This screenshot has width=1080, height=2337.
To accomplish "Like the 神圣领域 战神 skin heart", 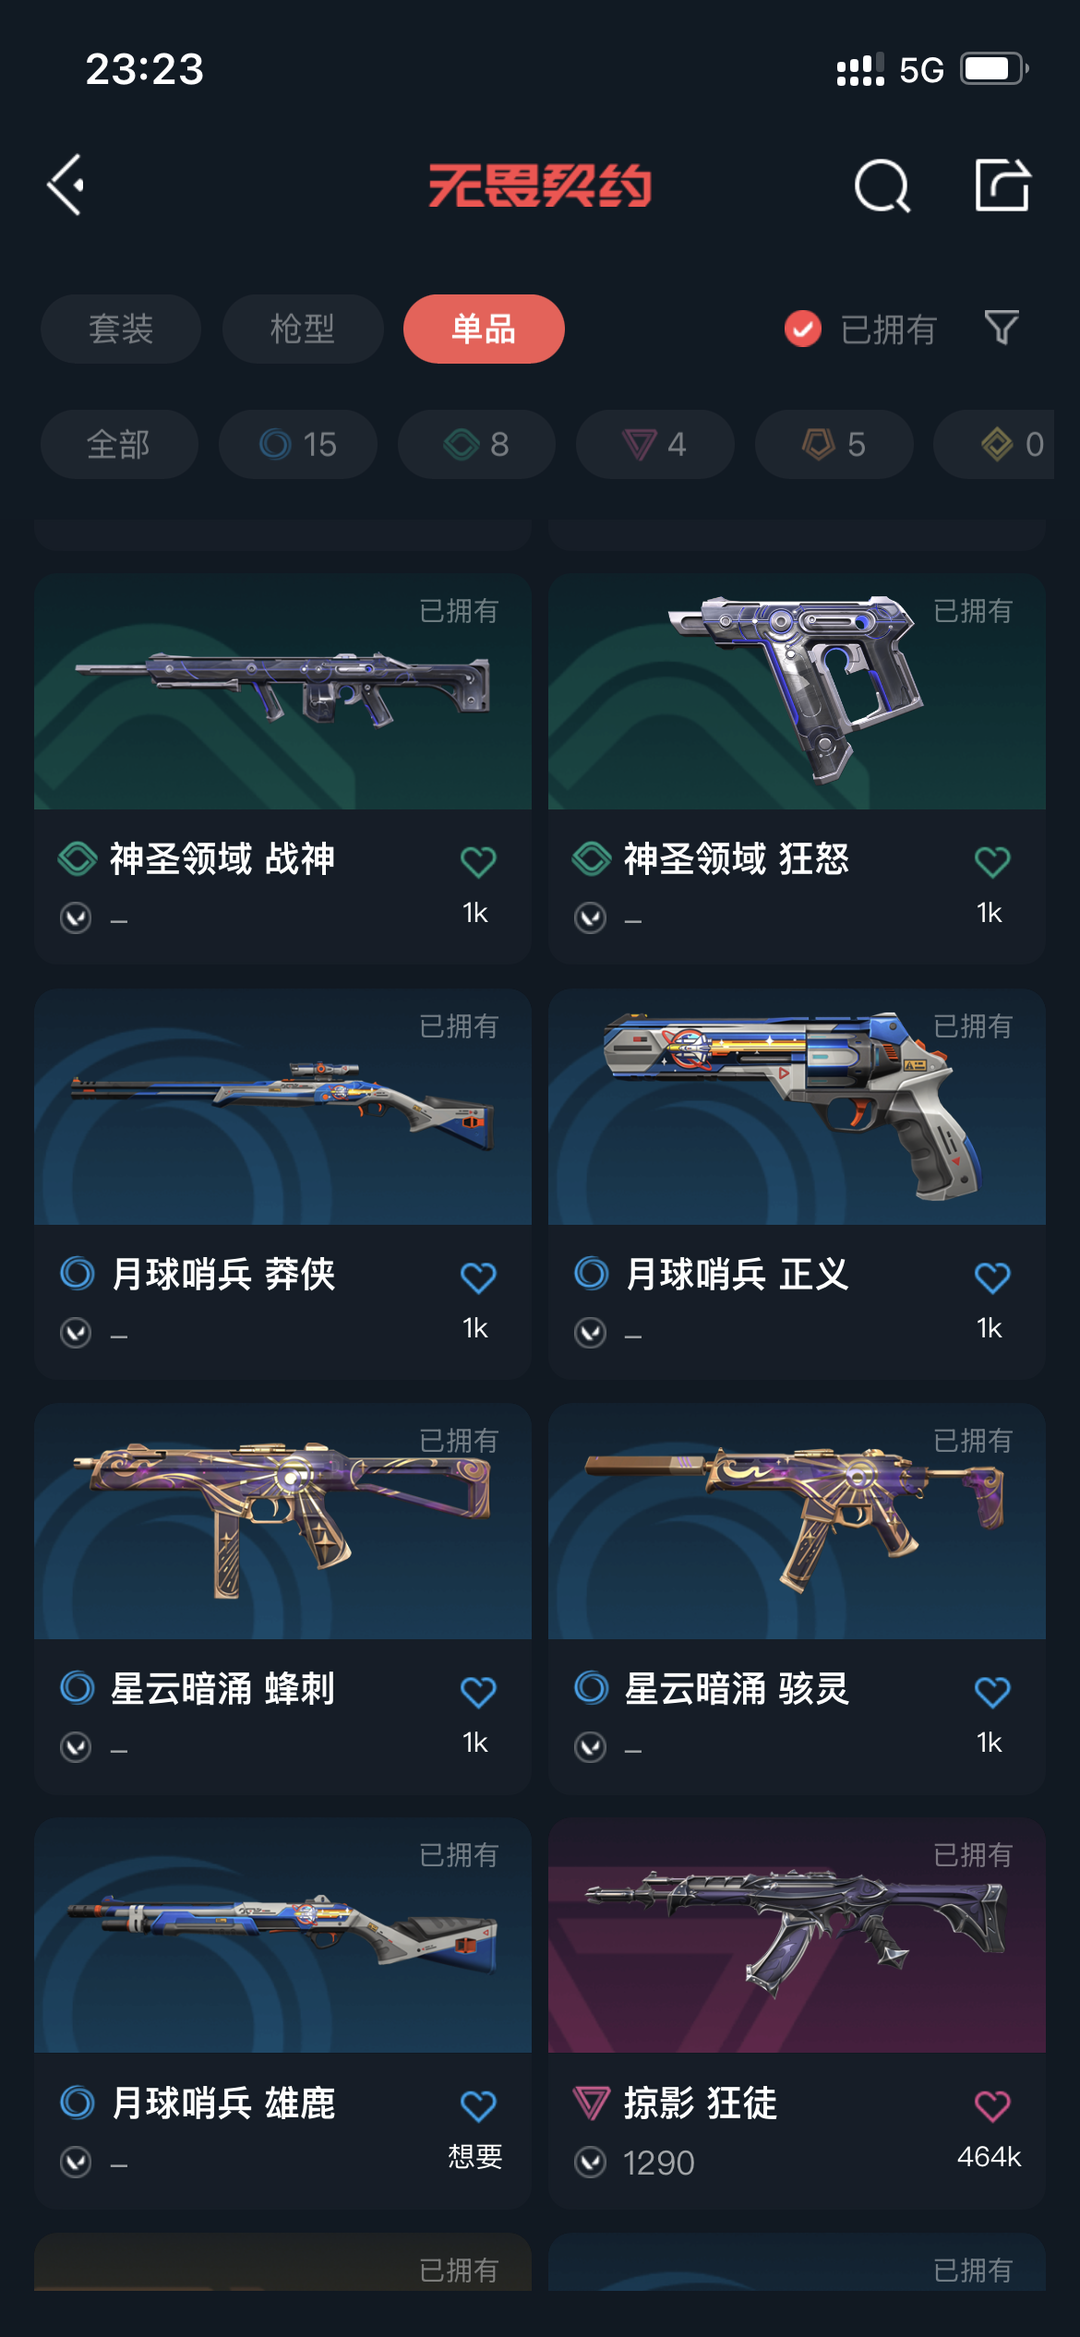I will pos(478,861).
